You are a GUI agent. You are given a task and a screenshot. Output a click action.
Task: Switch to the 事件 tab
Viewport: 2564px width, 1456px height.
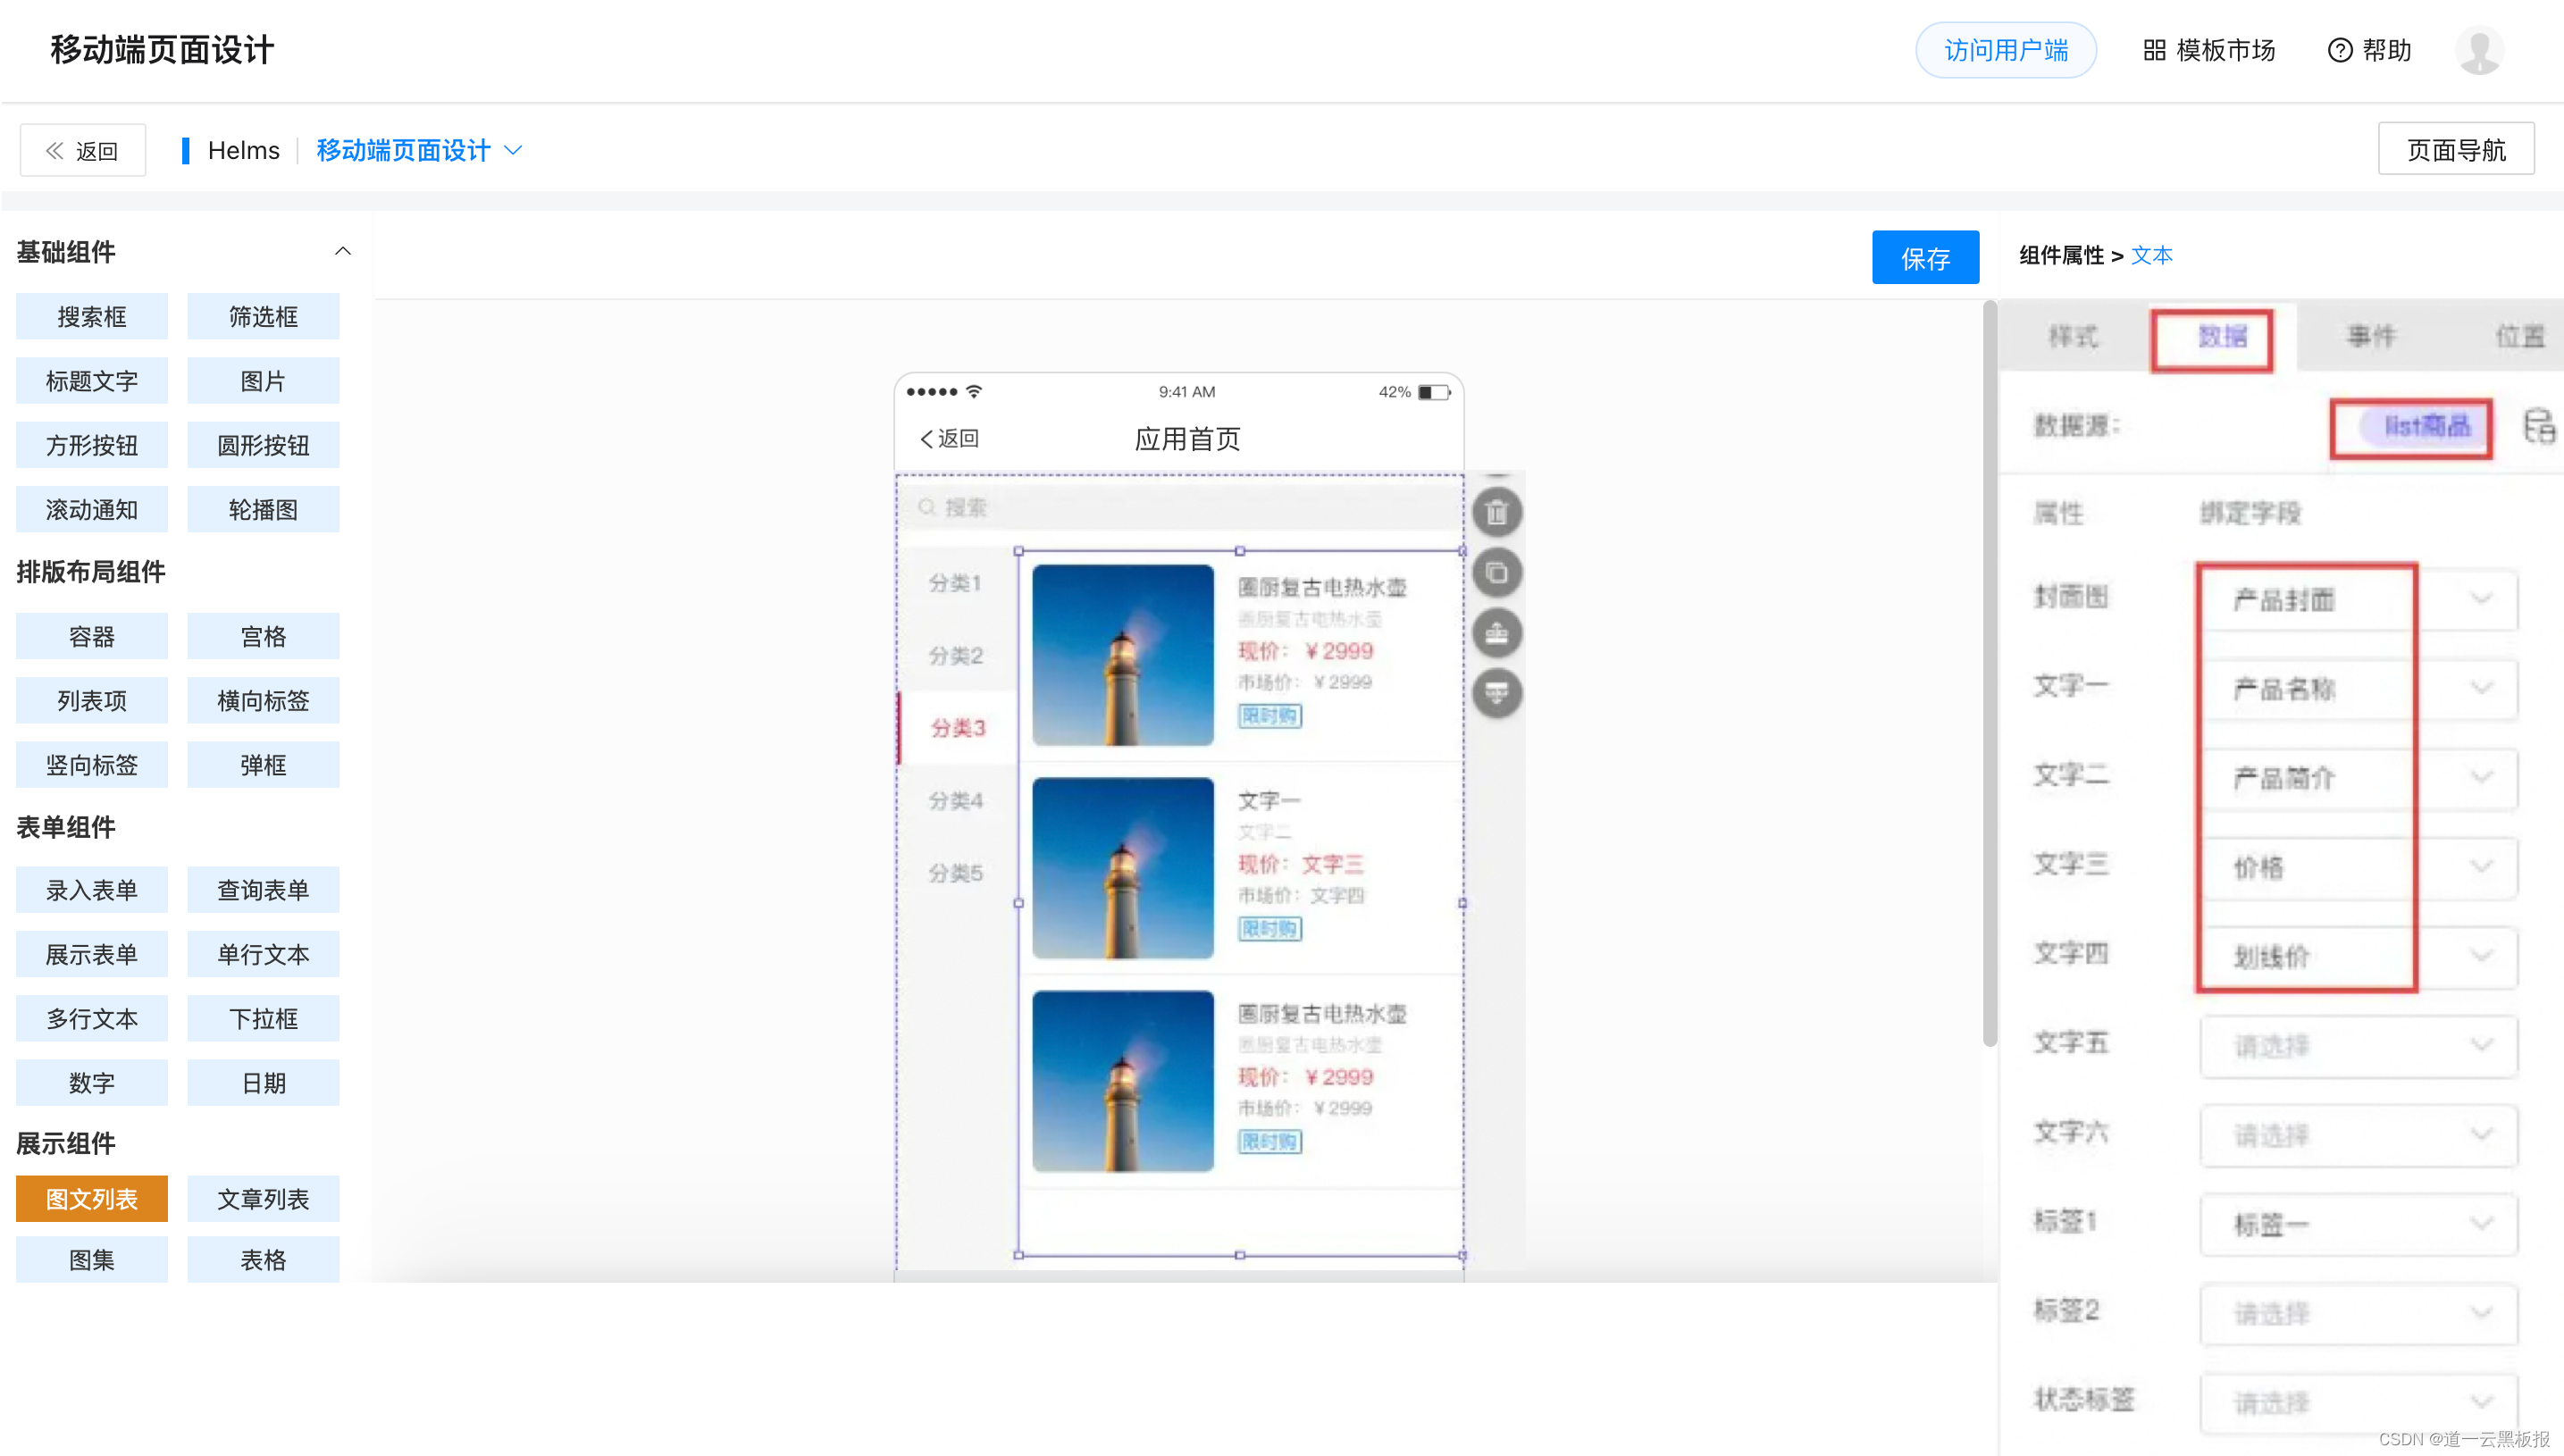(2371, 337)
